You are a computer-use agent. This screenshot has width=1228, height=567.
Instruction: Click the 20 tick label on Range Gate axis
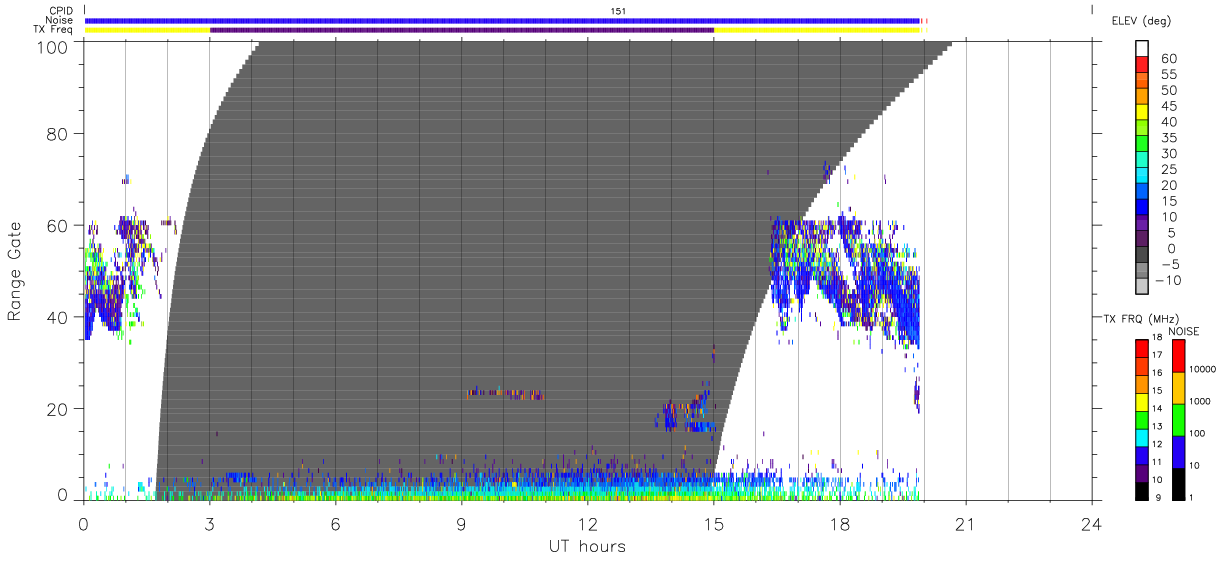(58, 409)
